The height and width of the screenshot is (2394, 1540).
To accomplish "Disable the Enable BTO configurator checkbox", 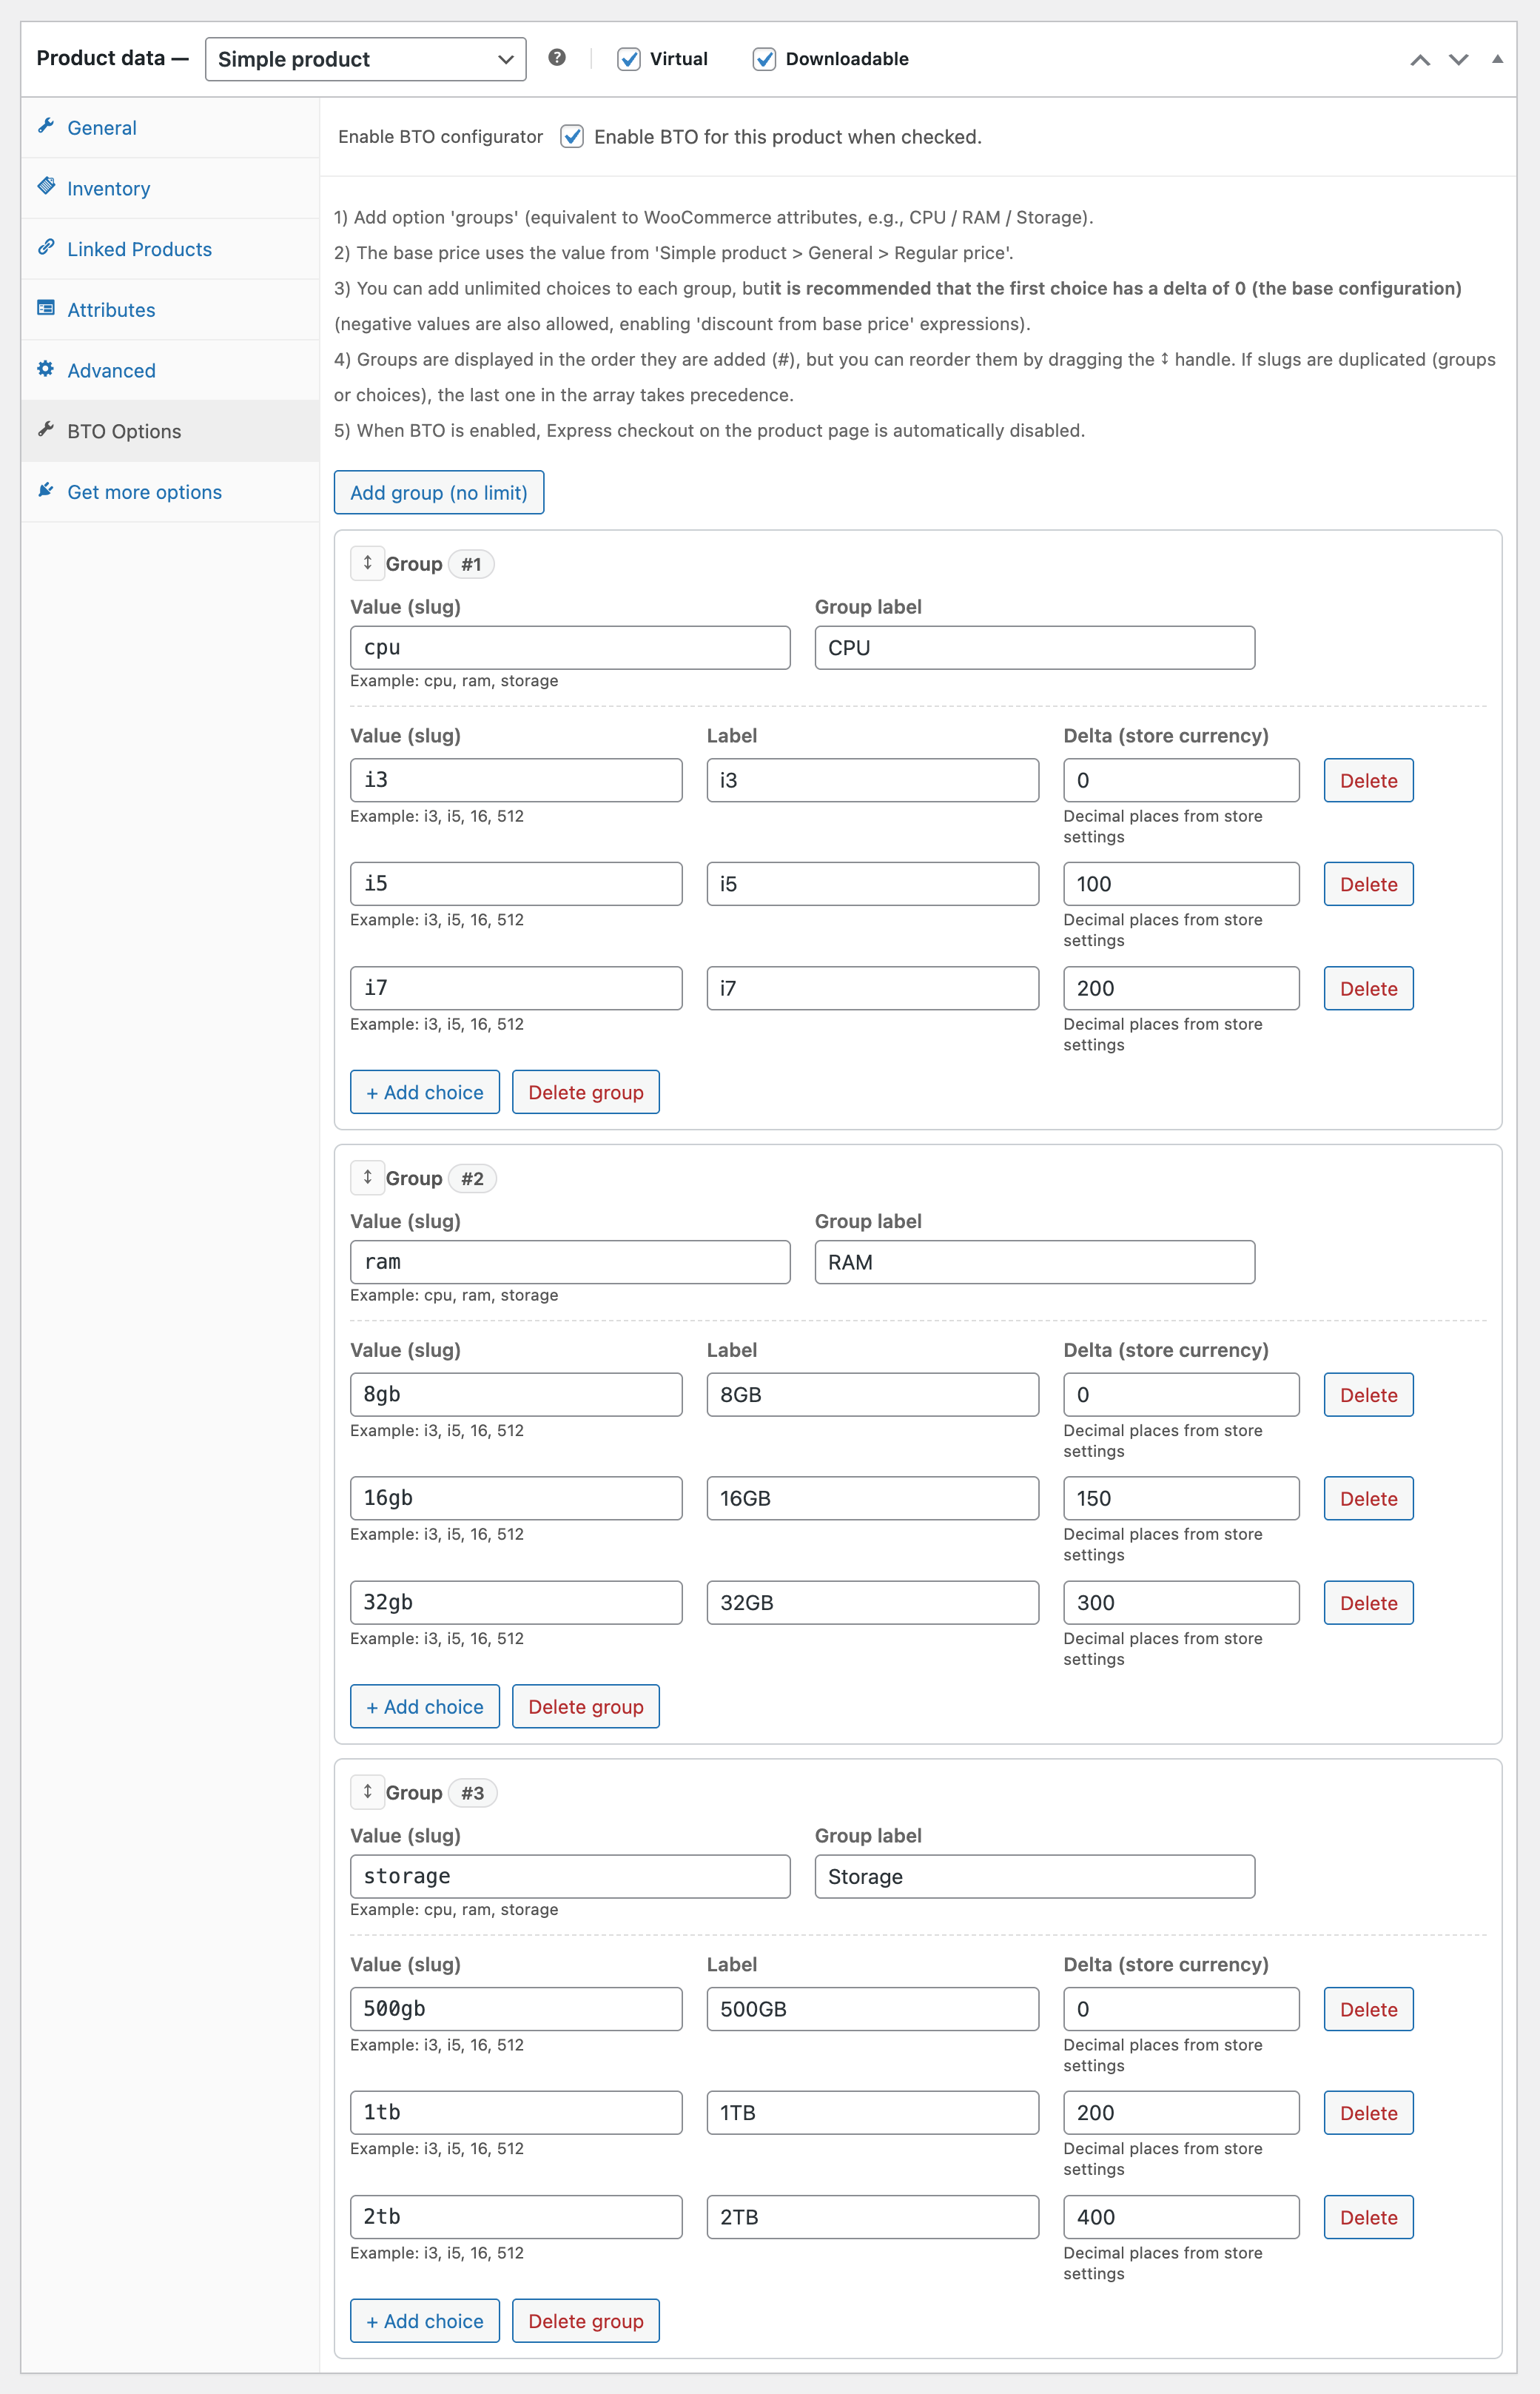I will pos(572,137).
